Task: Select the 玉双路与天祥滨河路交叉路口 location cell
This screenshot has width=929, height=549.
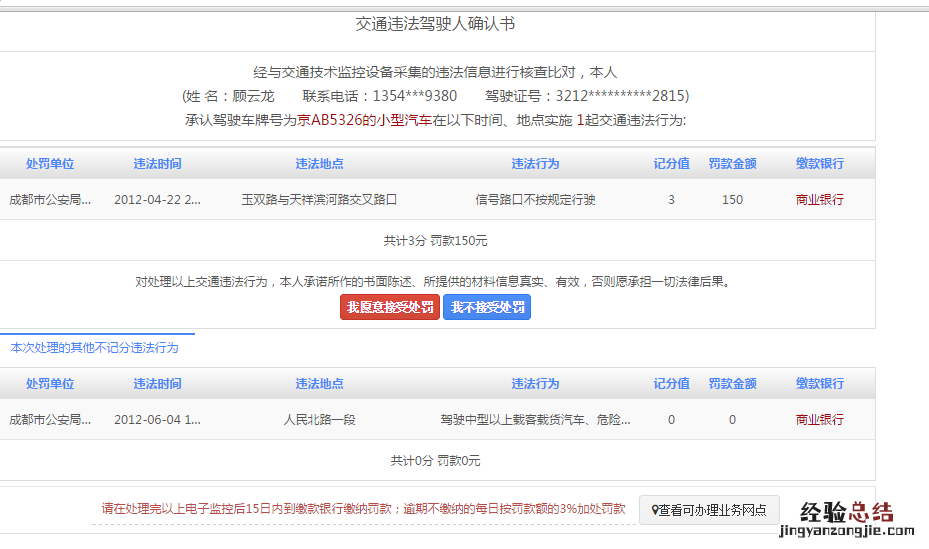Action: [x=319, y=200]
